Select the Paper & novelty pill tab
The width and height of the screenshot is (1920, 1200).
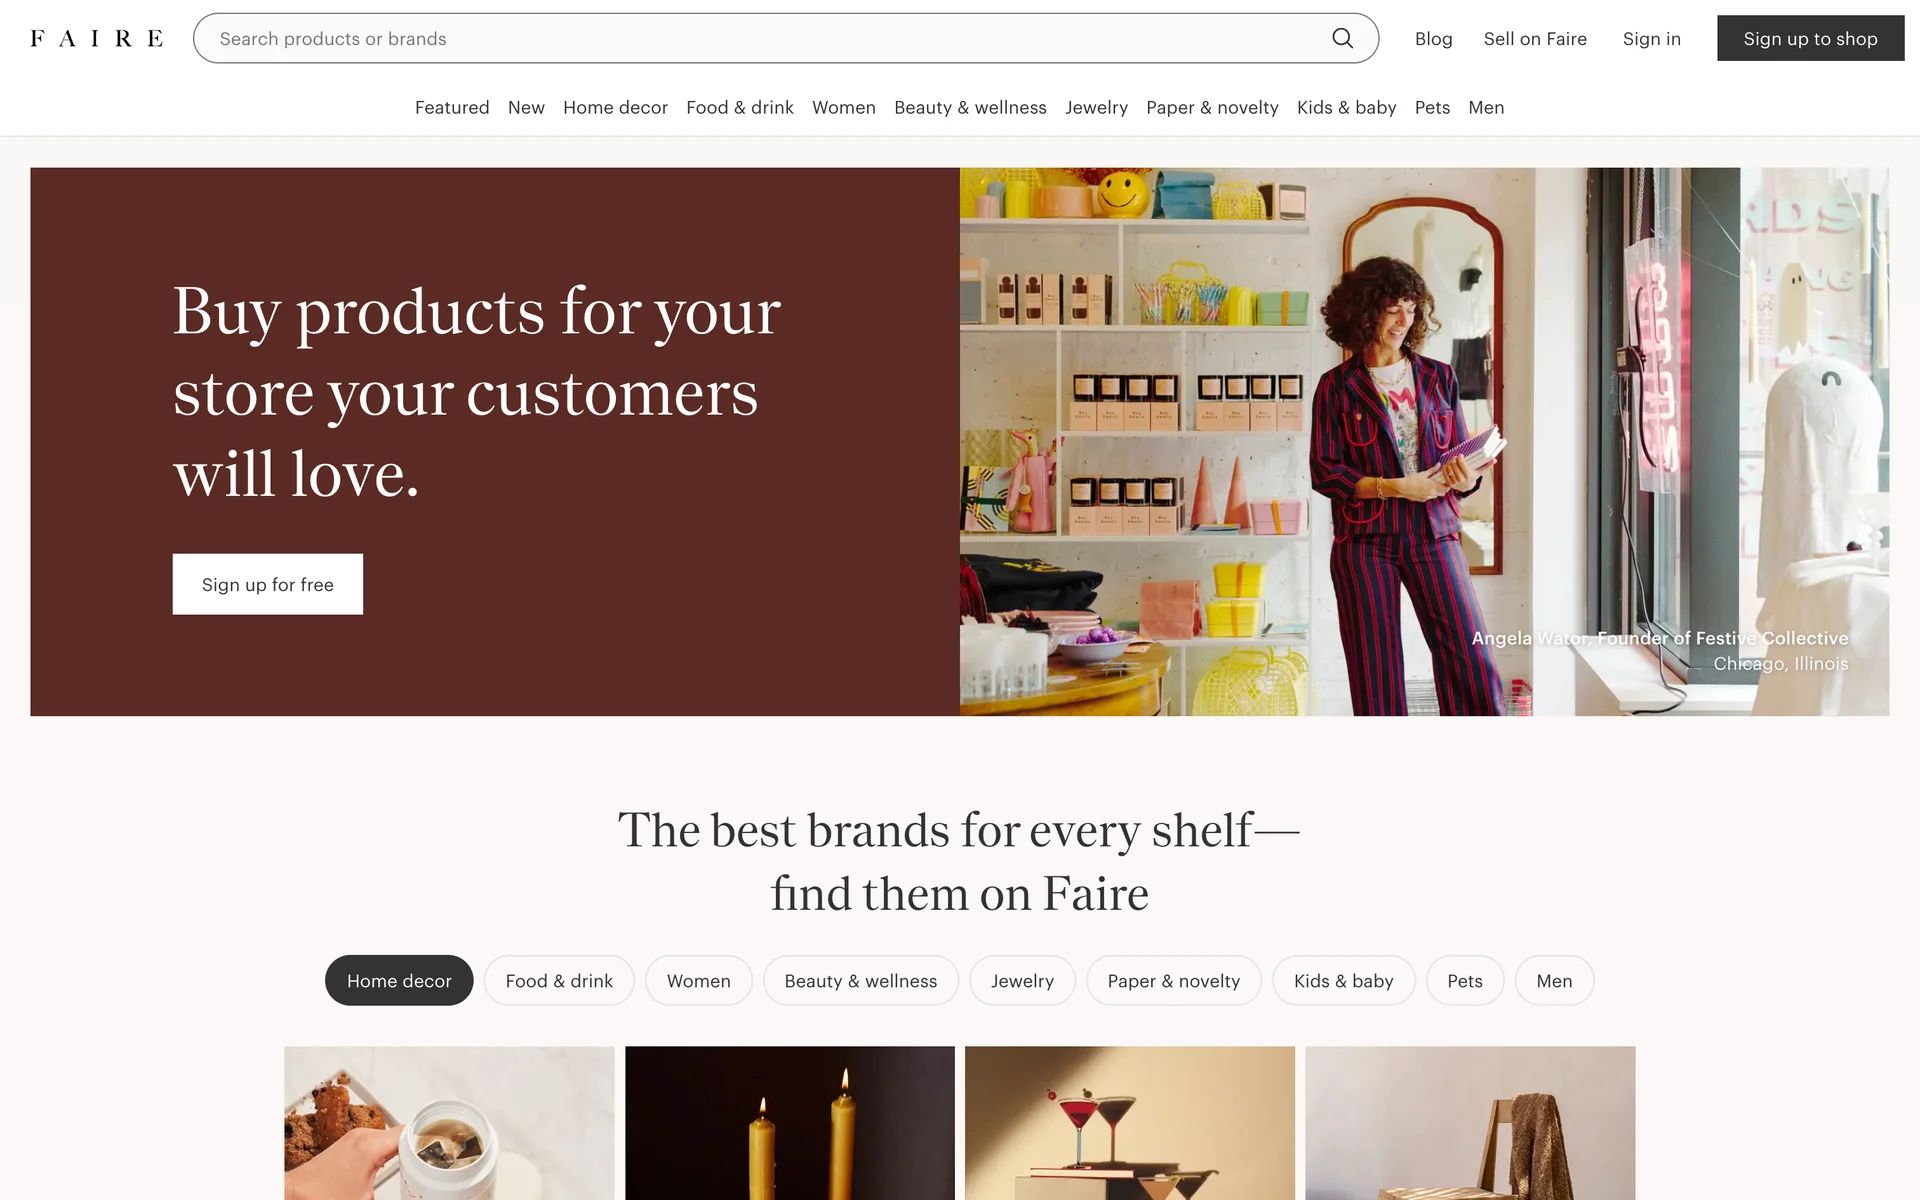pos(1174,981)
